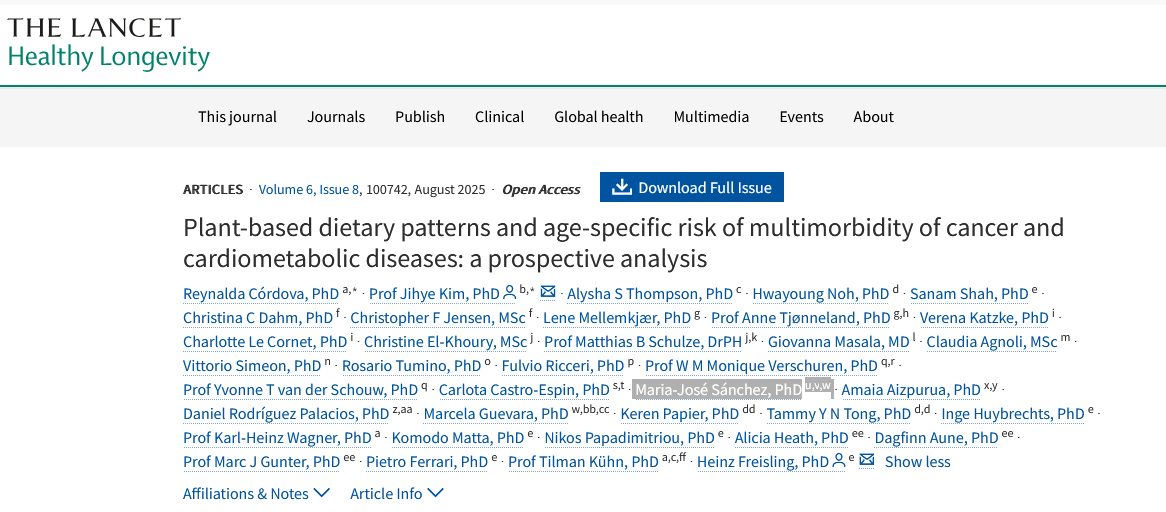The image size is (1166, 512).
Task: Expand the Article Info section
Action: [396, 493]
